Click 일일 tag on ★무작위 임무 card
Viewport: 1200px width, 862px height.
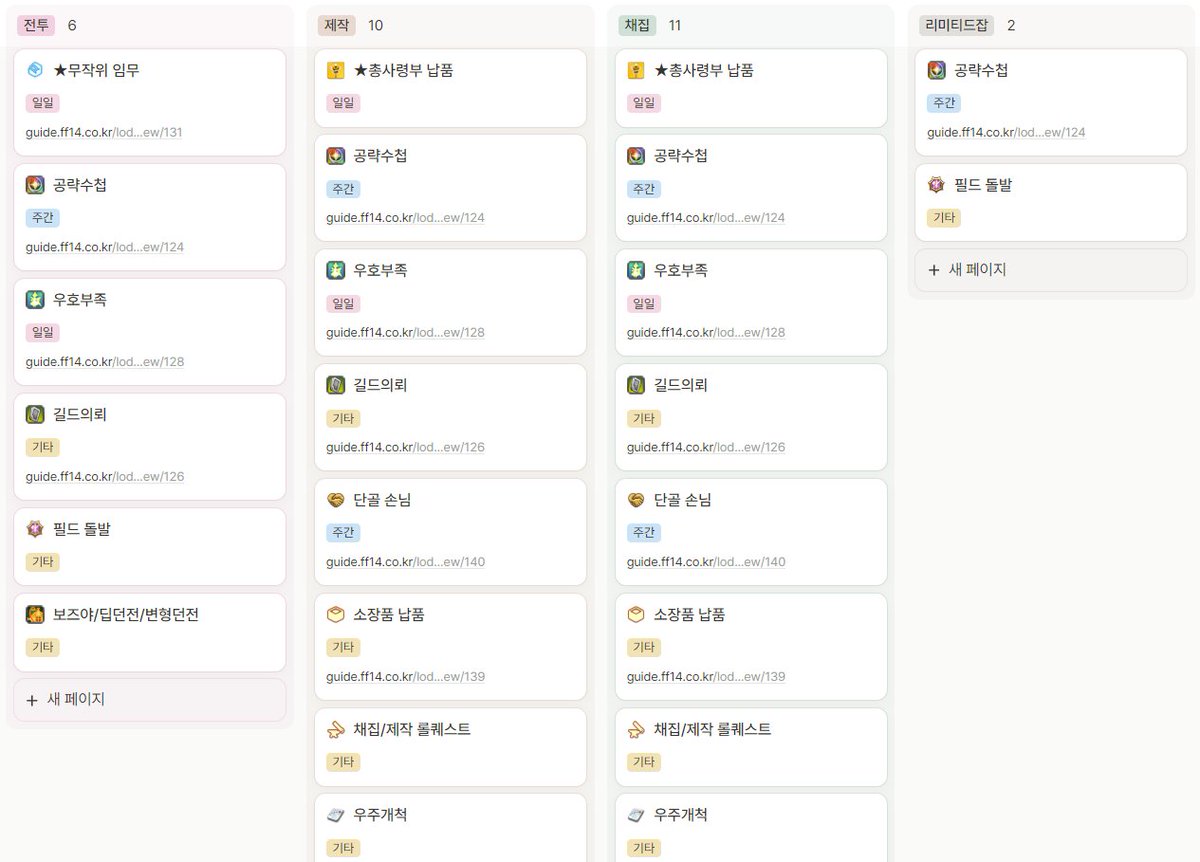tap(43, 103)
